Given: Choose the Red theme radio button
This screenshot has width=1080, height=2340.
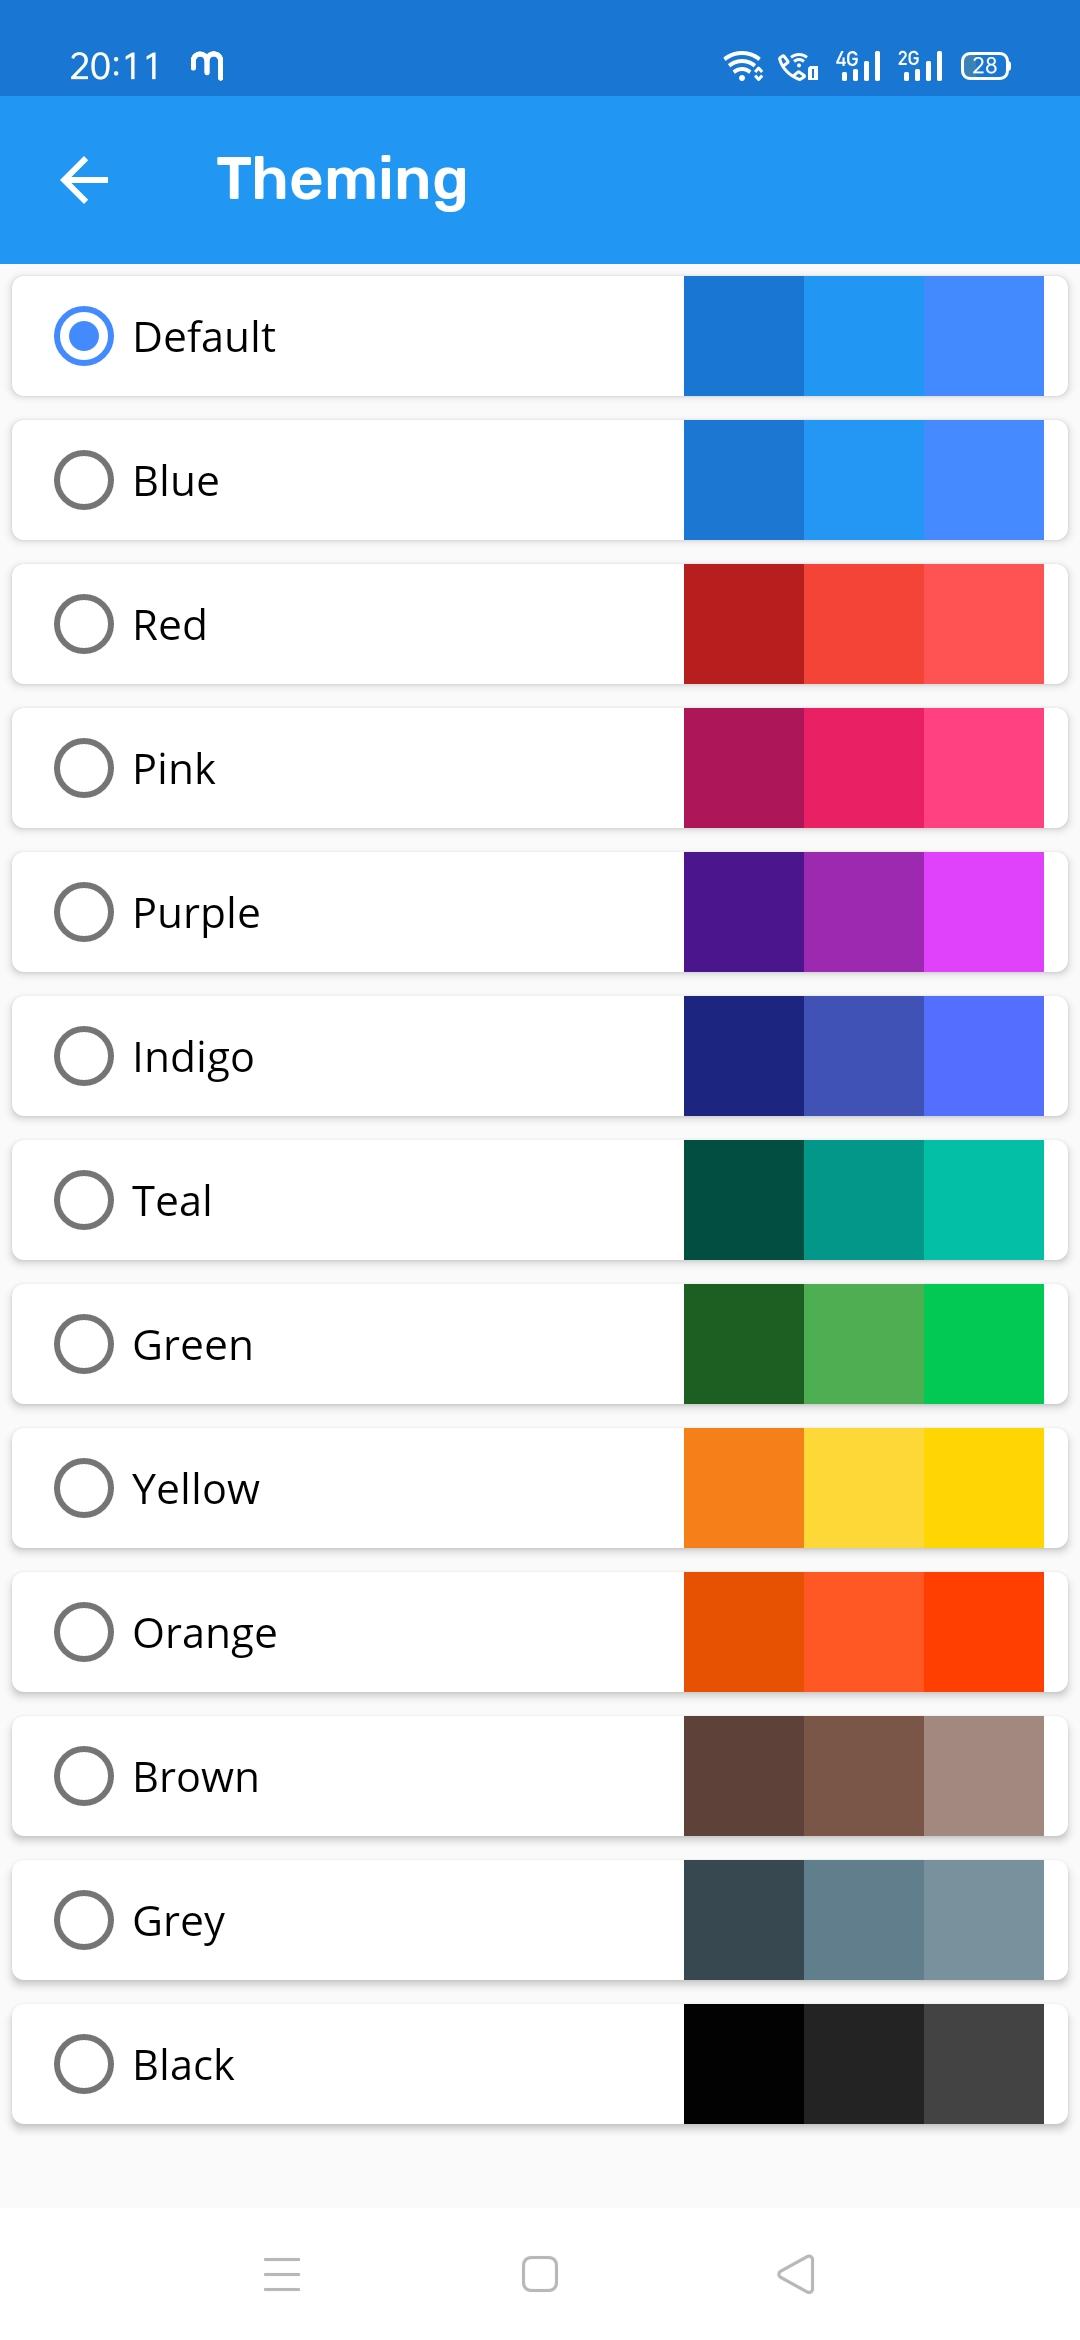Looking at the screenshot, I should [x=84, y=624].
